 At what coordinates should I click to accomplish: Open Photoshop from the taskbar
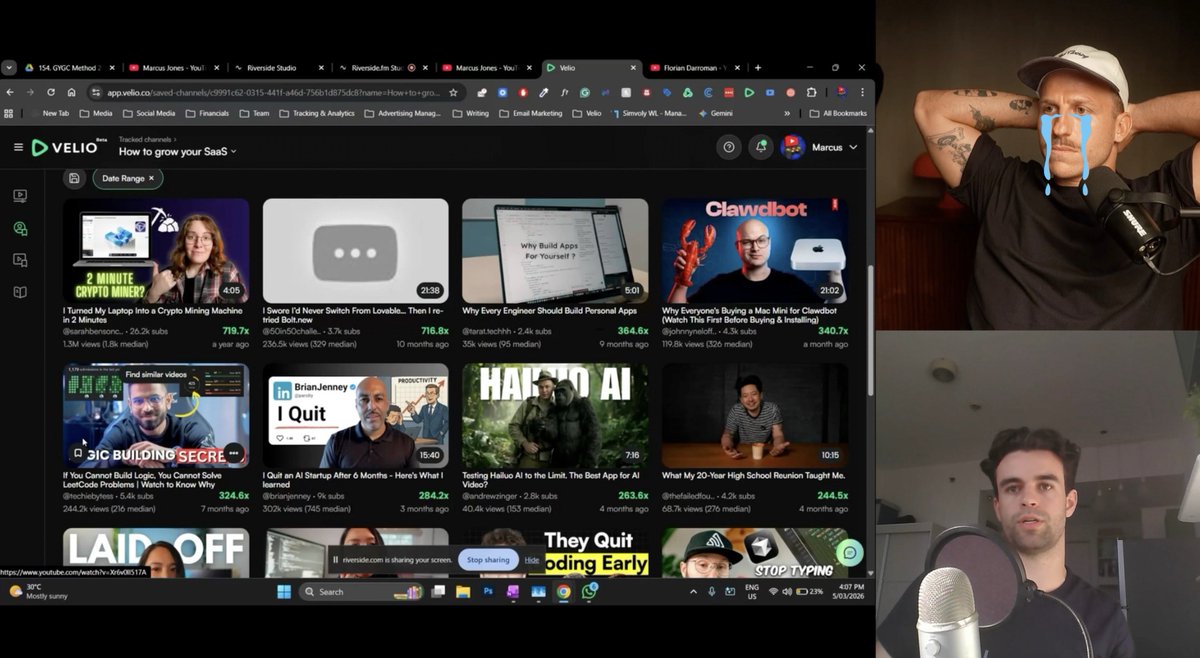(x=488, y=591)
